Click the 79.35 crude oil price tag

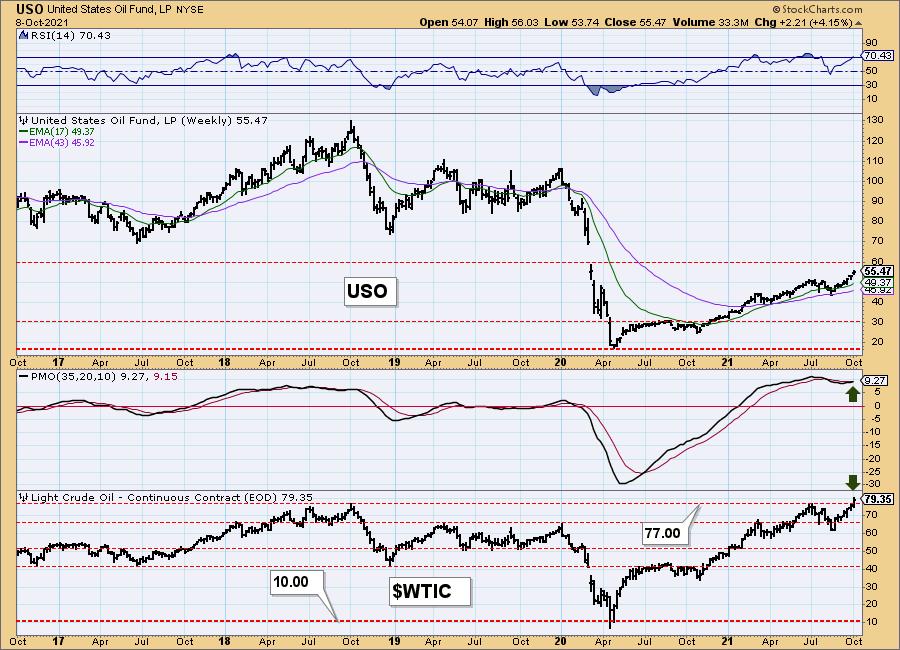[x=878, y=500]
